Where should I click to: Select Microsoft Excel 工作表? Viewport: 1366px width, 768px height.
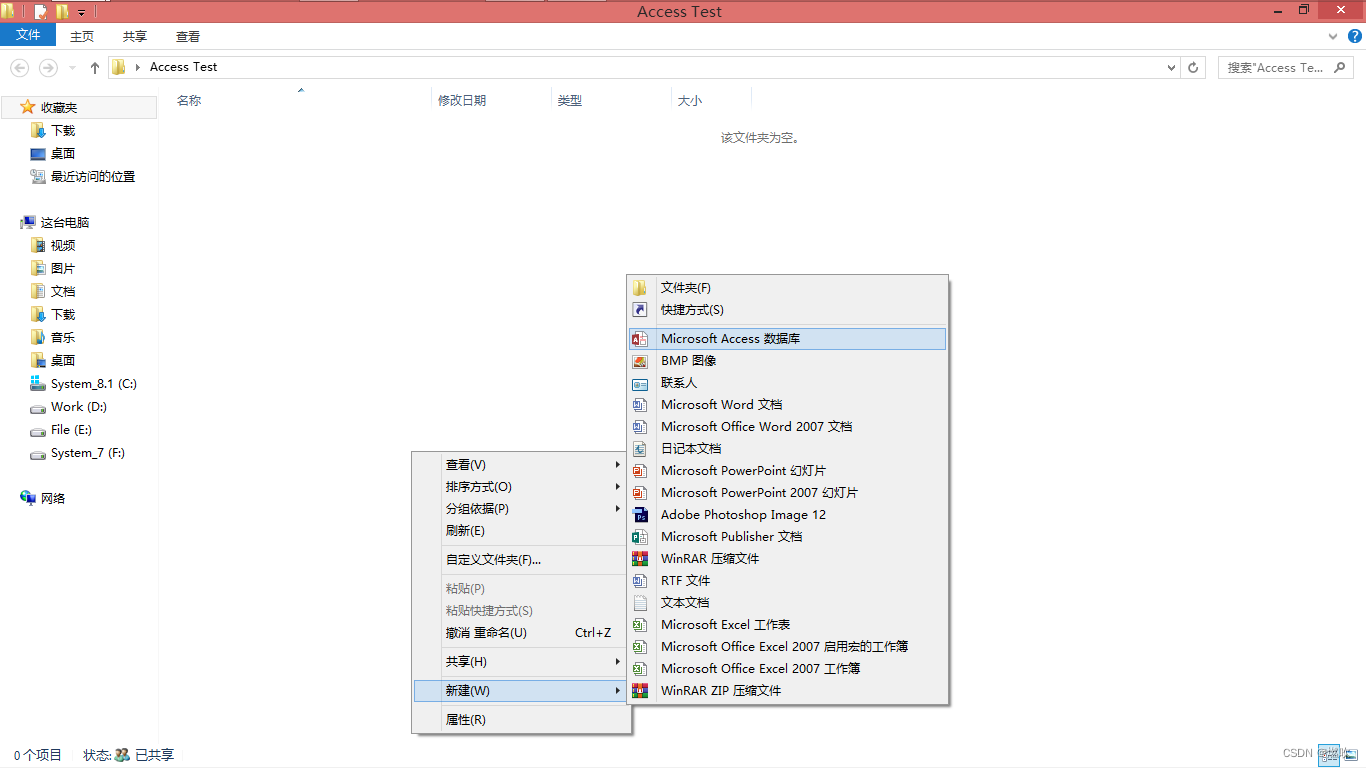pyautogui.click(x=787, y=625)
